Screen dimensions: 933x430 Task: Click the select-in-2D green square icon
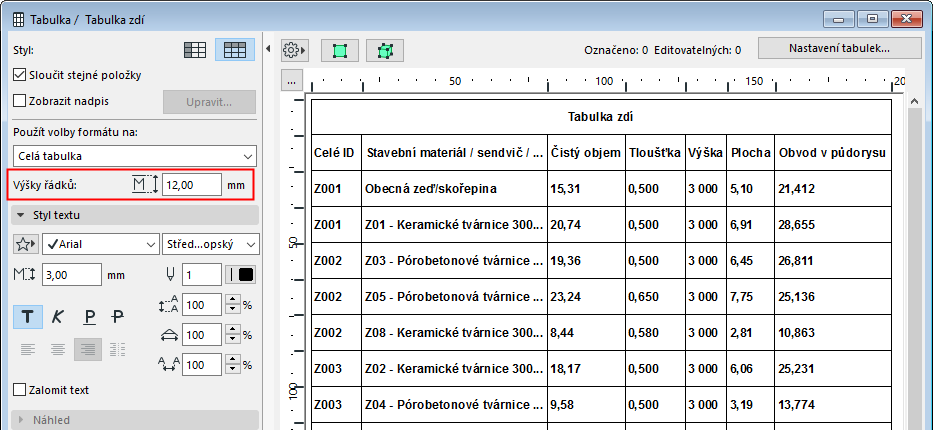[x=340, y=51]
